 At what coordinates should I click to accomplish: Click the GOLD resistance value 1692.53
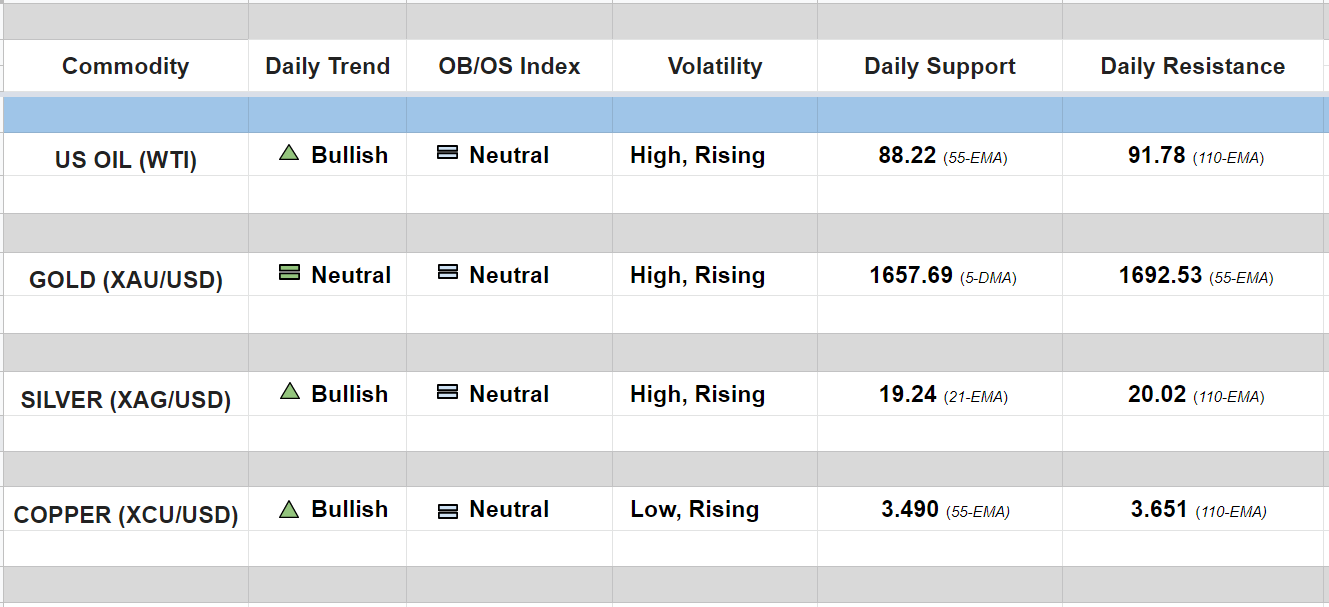1160,276
